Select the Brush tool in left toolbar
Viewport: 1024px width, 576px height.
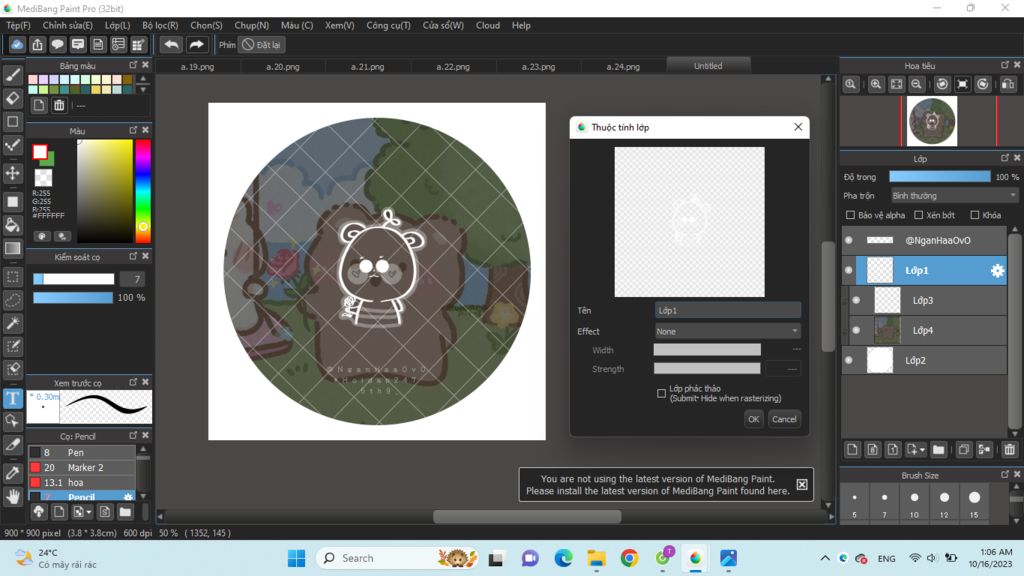tap(12, 74)
